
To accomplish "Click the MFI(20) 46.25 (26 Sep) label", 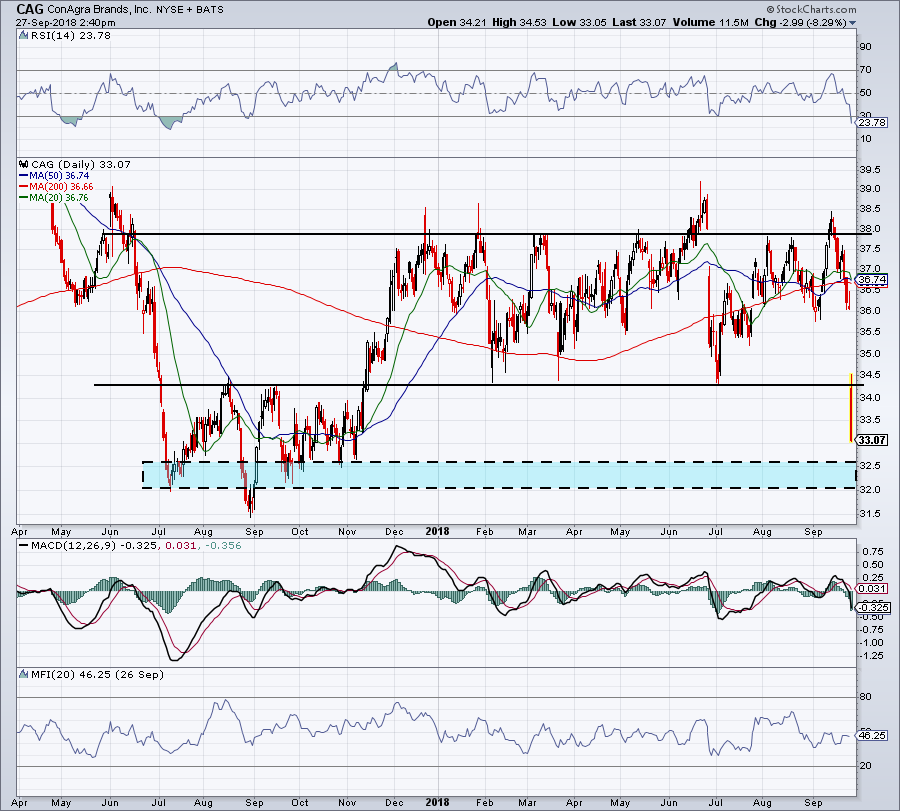I will coord(97,674).
